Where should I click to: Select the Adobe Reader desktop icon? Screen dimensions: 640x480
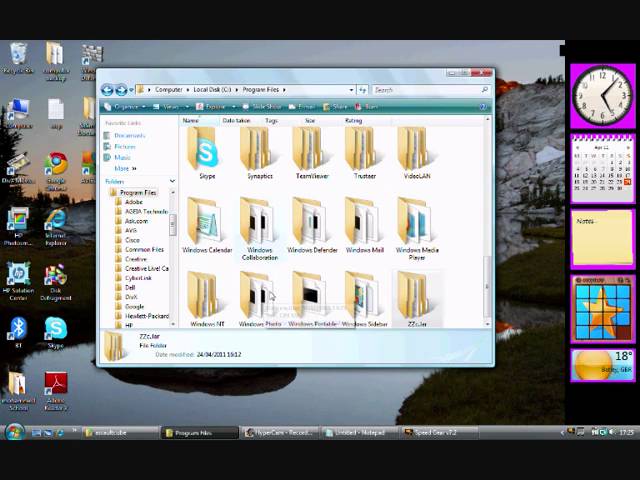(56, 391)
